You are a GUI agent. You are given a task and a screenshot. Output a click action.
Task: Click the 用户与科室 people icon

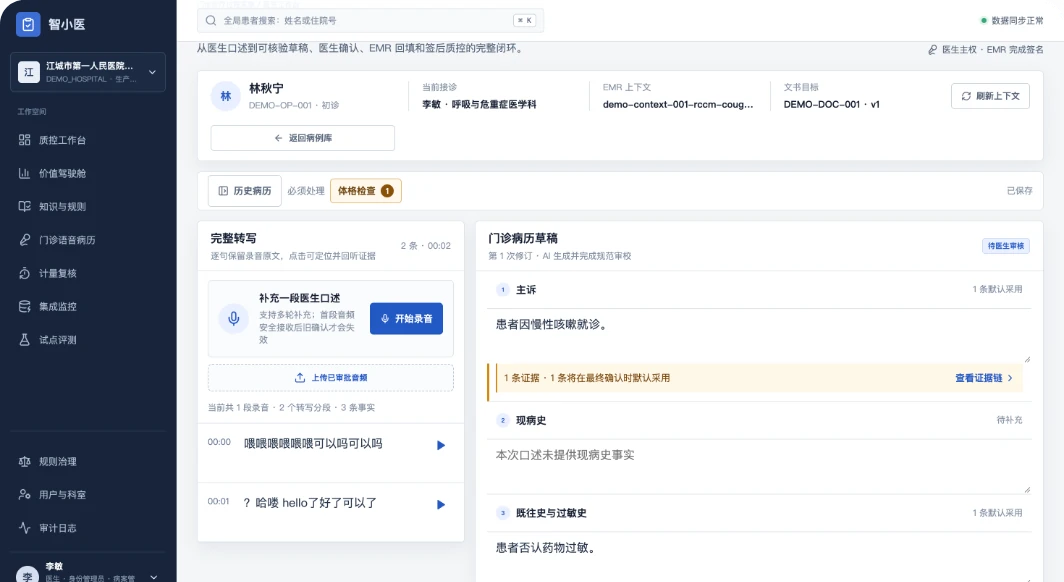pyautogui.click(x=24, y=494)
